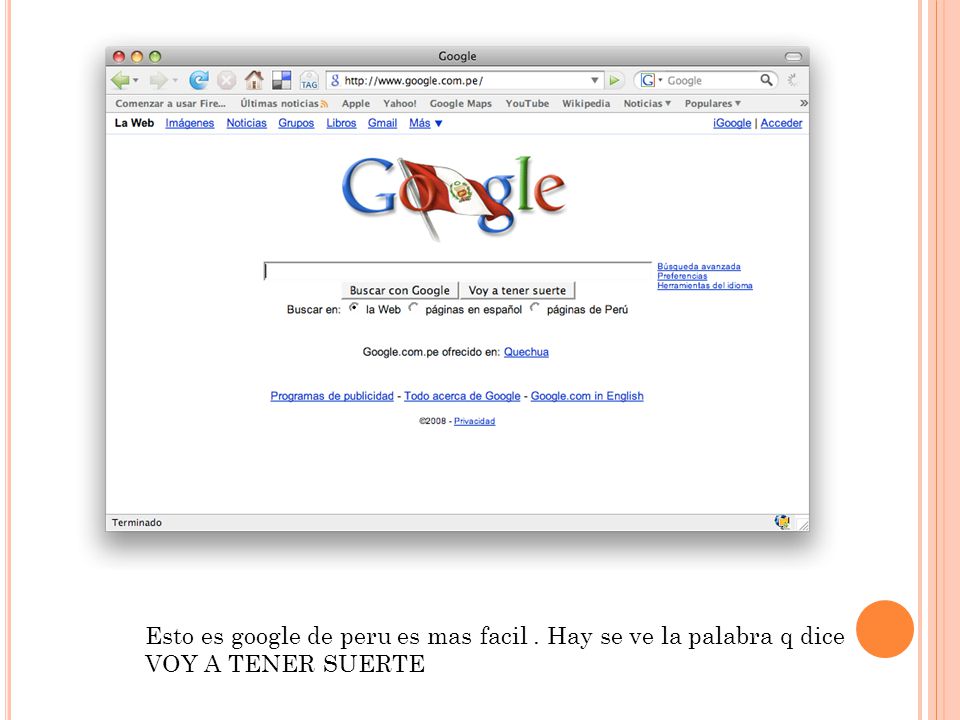Click the 'Google.com.pe ofrecido en:' text
This screenshot has width=960, height=720.
[x=431, y=352]
